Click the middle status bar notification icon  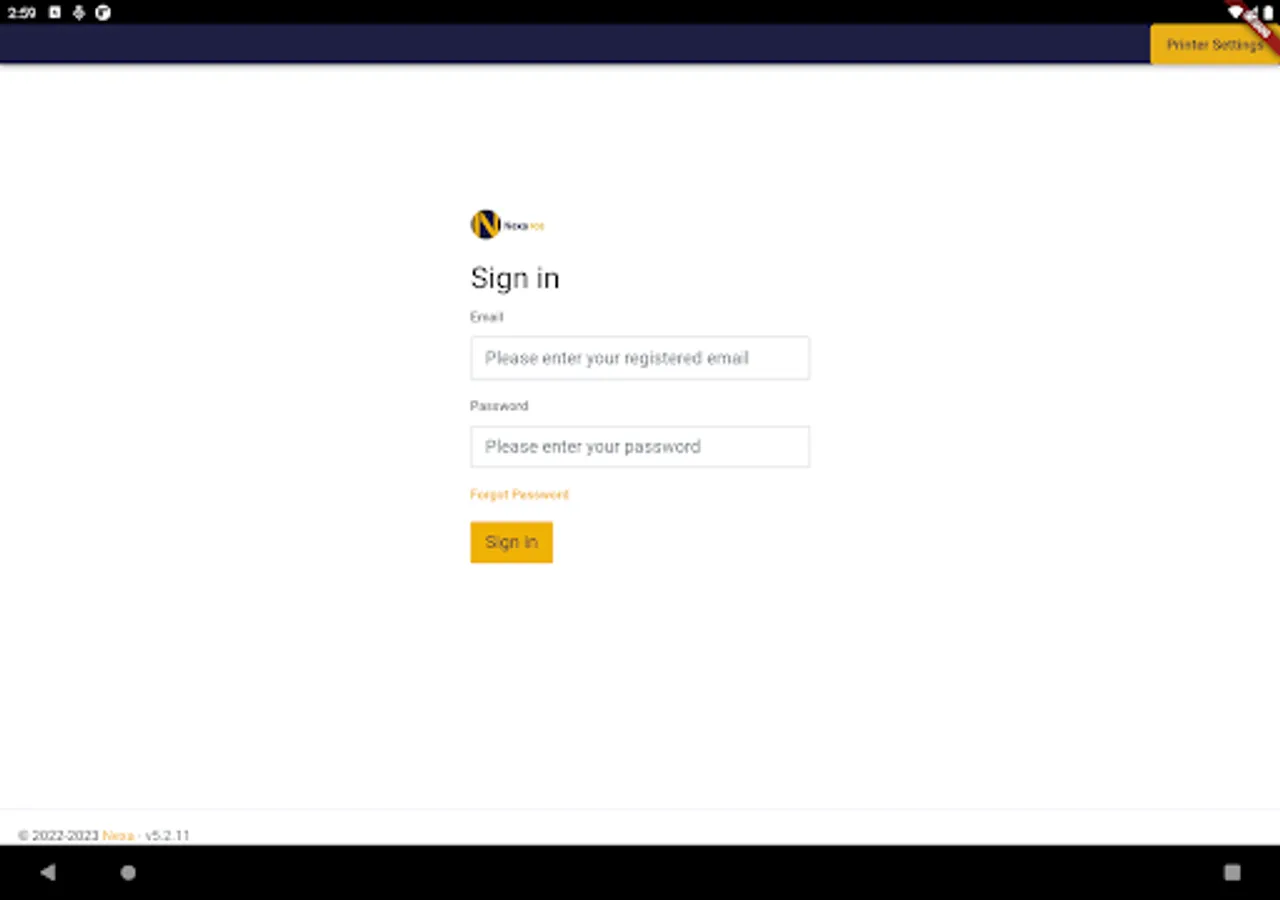coord(79,13)
